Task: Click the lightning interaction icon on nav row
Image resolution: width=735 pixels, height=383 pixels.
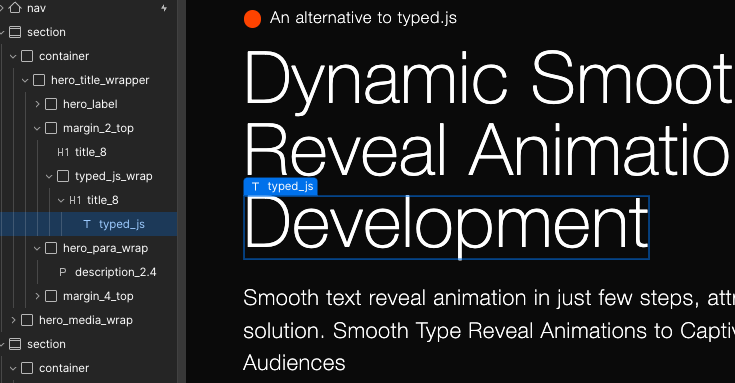Action: coord(164,8)
